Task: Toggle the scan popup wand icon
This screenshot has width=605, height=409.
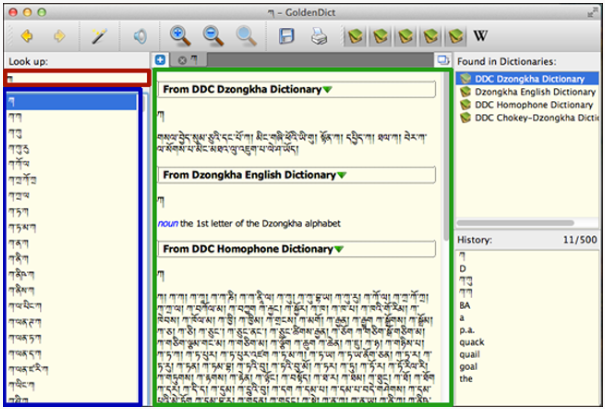Action: tap(99, 37)
